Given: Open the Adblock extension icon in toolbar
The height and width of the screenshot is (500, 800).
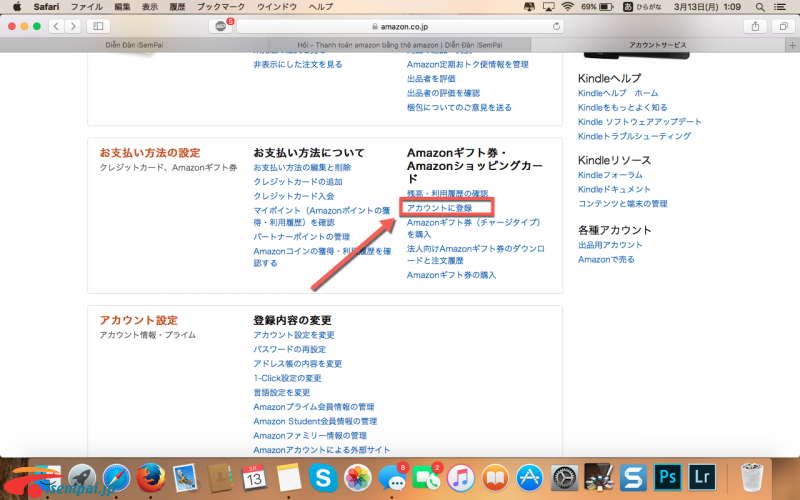Looking at the screenshot, I should (221, 26).
